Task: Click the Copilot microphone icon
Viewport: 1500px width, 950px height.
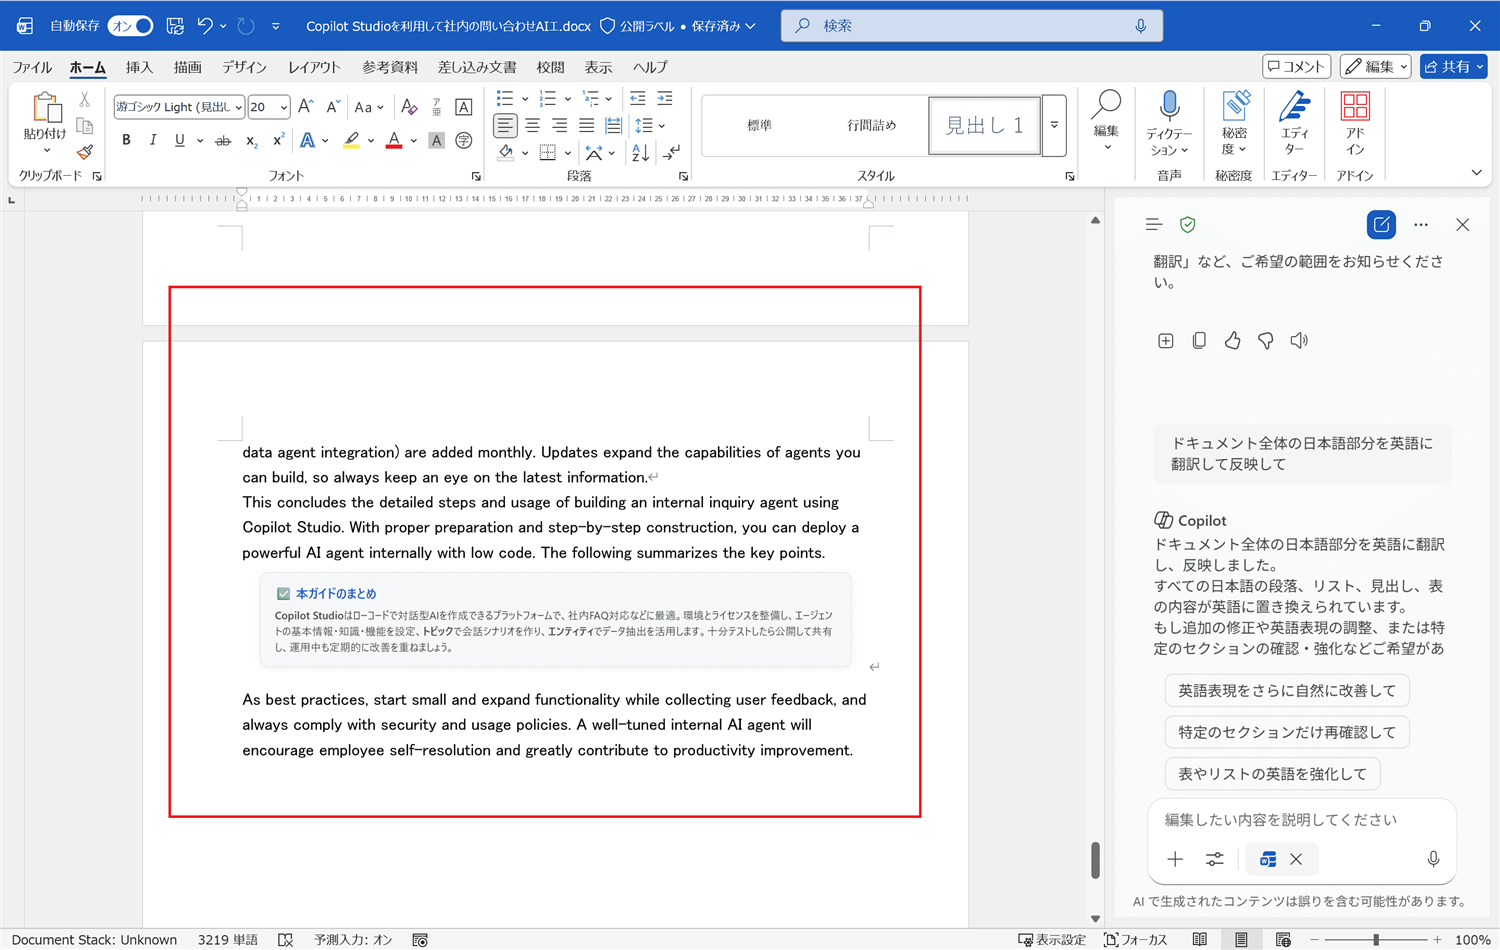Action: point(1433,859)
